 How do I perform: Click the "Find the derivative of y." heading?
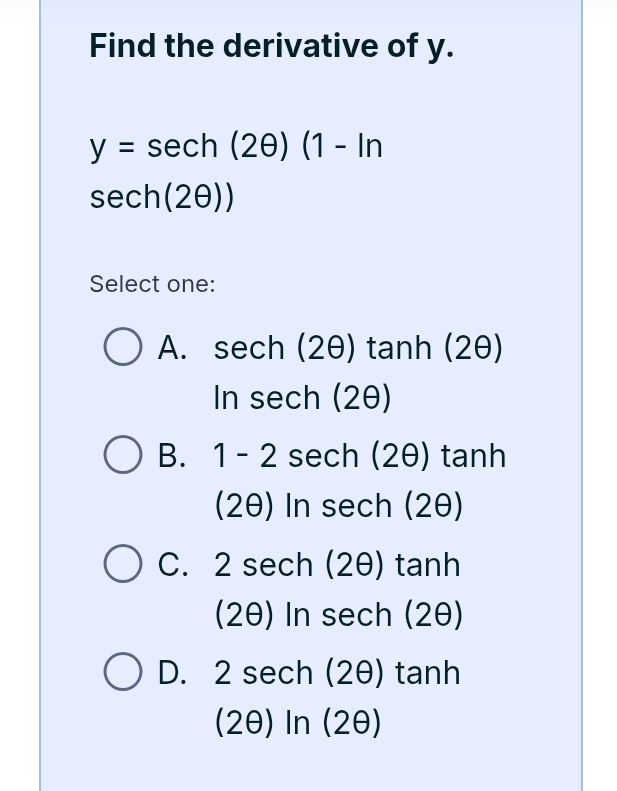(x=271, y=46)
